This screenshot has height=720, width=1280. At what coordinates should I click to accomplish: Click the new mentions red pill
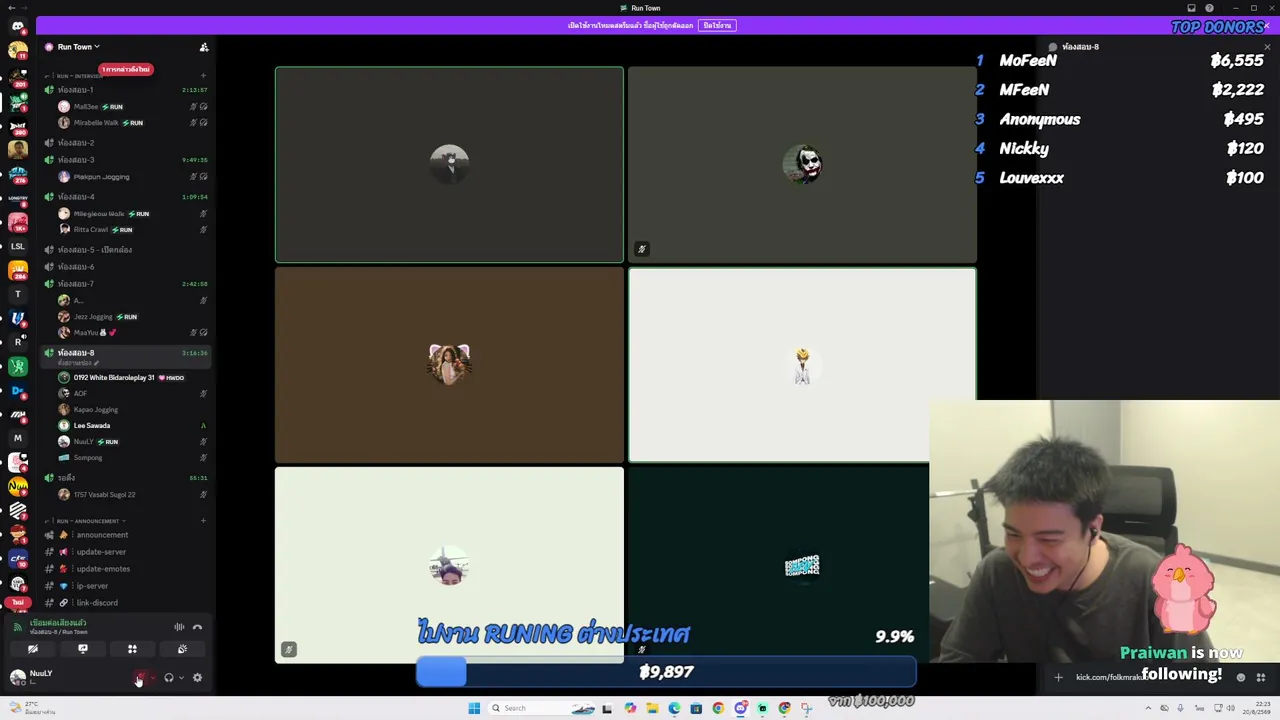point(125,69)
